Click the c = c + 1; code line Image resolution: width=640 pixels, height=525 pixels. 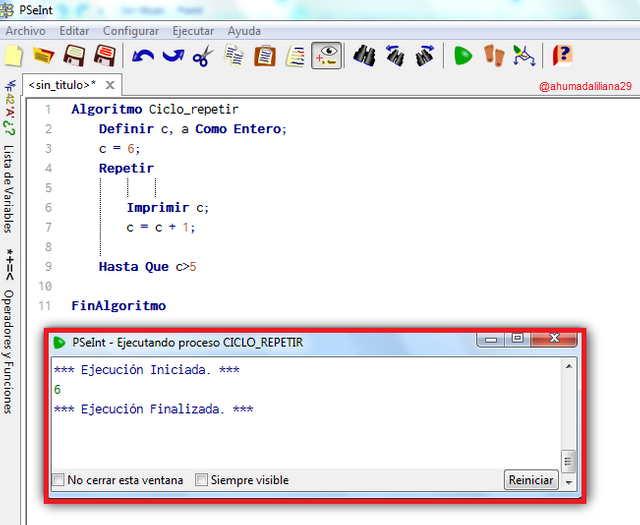coord(161,227)
